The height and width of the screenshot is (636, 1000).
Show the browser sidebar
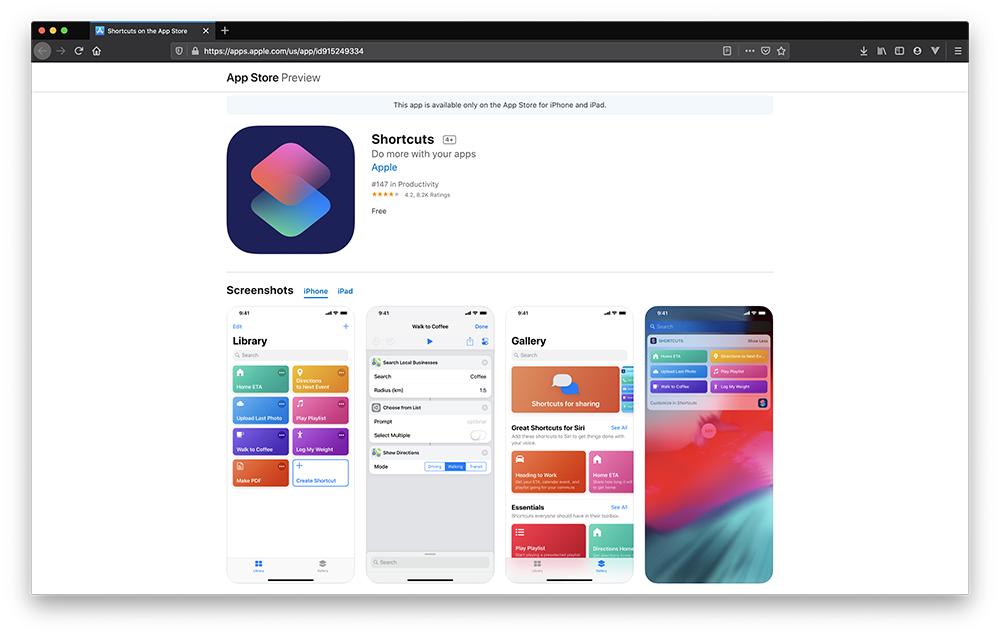click(x=899, y=51)
